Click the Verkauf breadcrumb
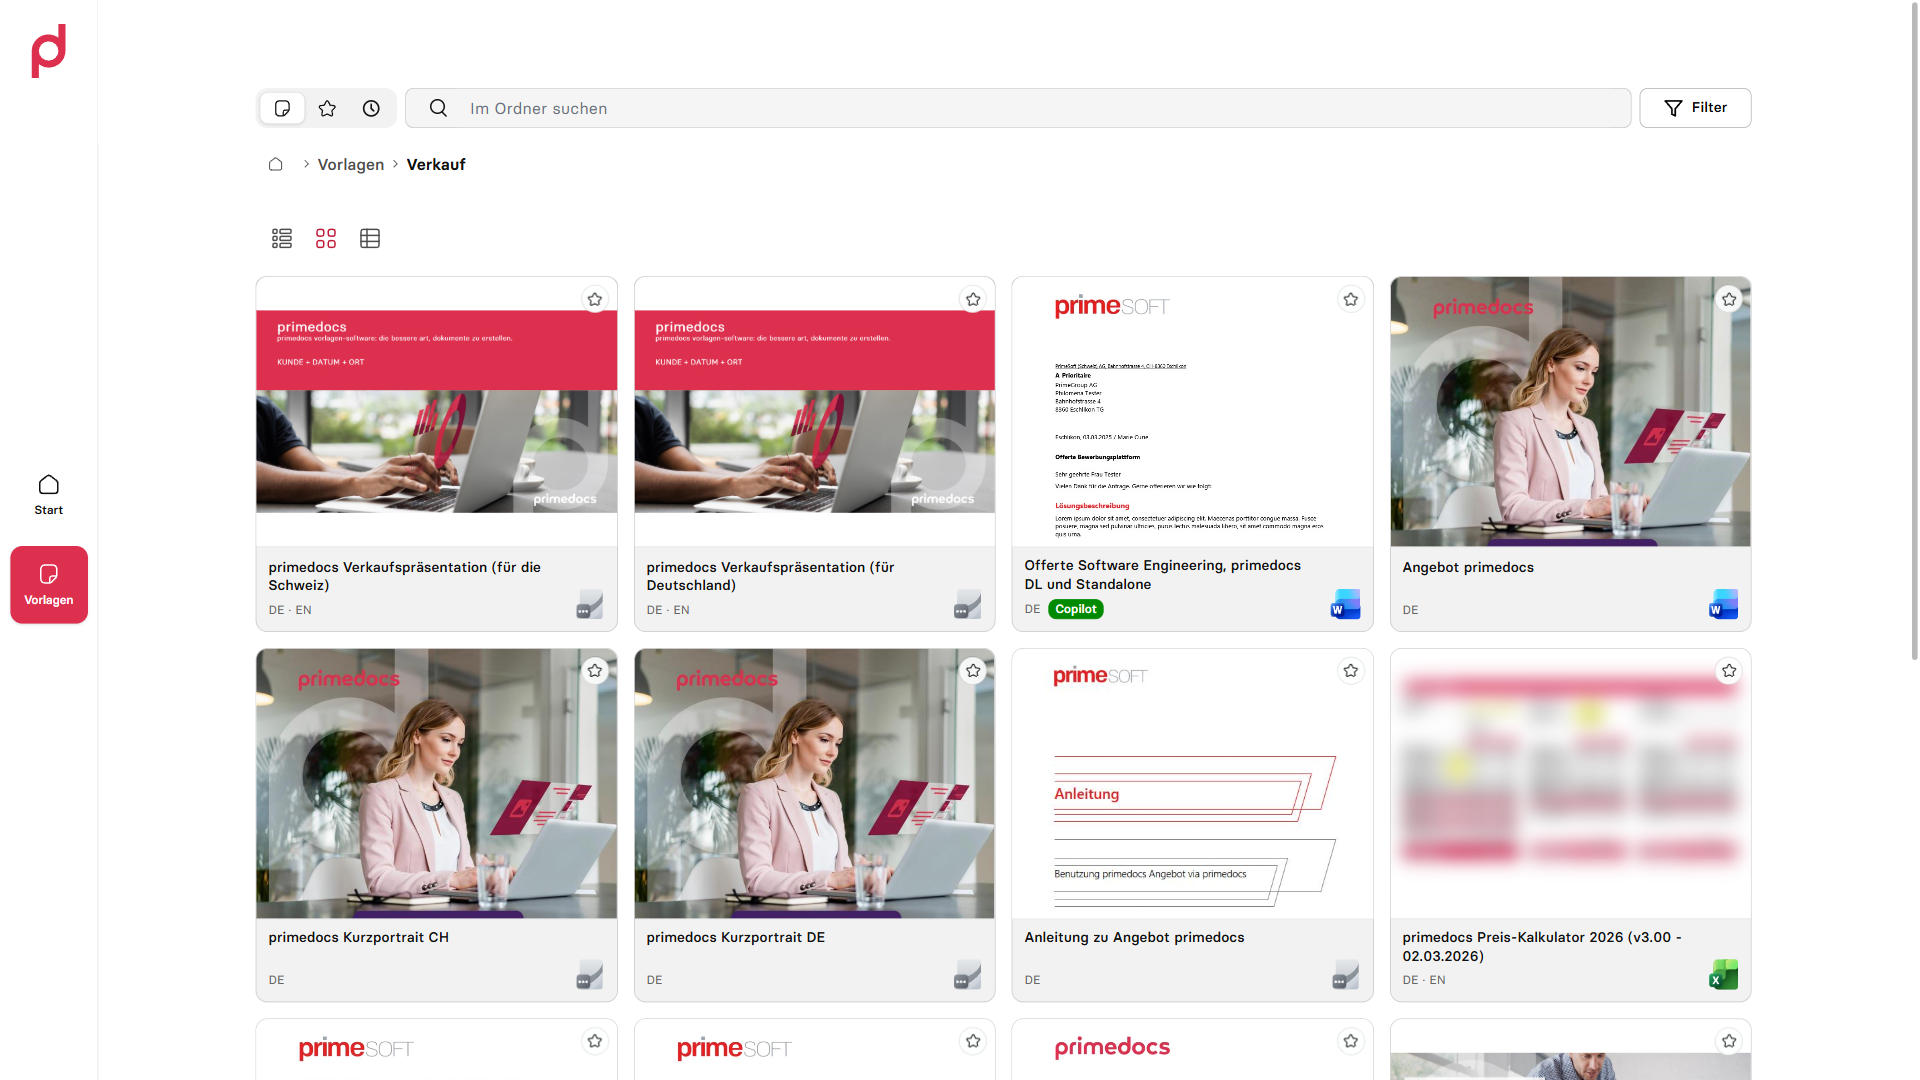Image resolution: width=1920 pixels, height=1080 pixels. coord(436,164)
